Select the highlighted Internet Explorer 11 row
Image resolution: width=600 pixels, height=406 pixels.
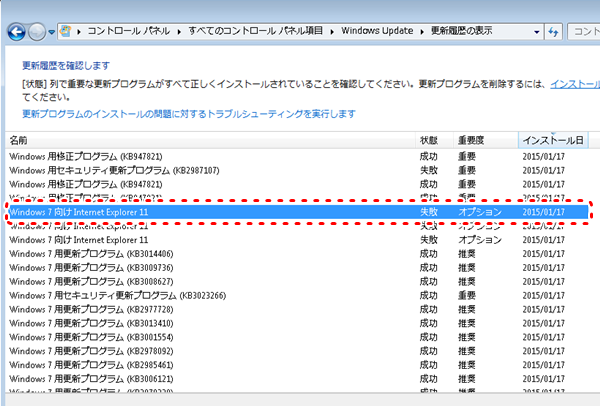(297, 212)
